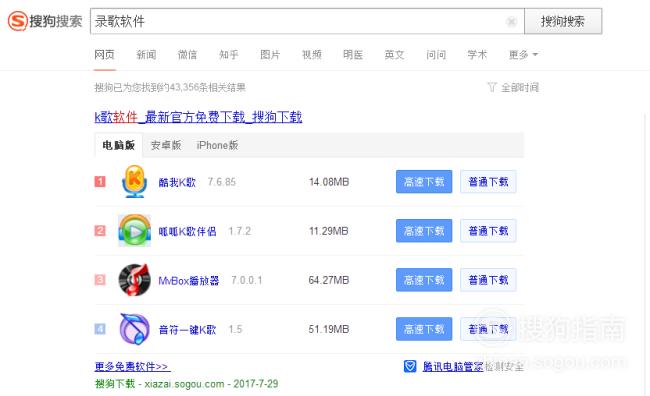Open the 音符一键K歌 software link
This screenshot has width=650, height=396.
[x=187, y=329]
